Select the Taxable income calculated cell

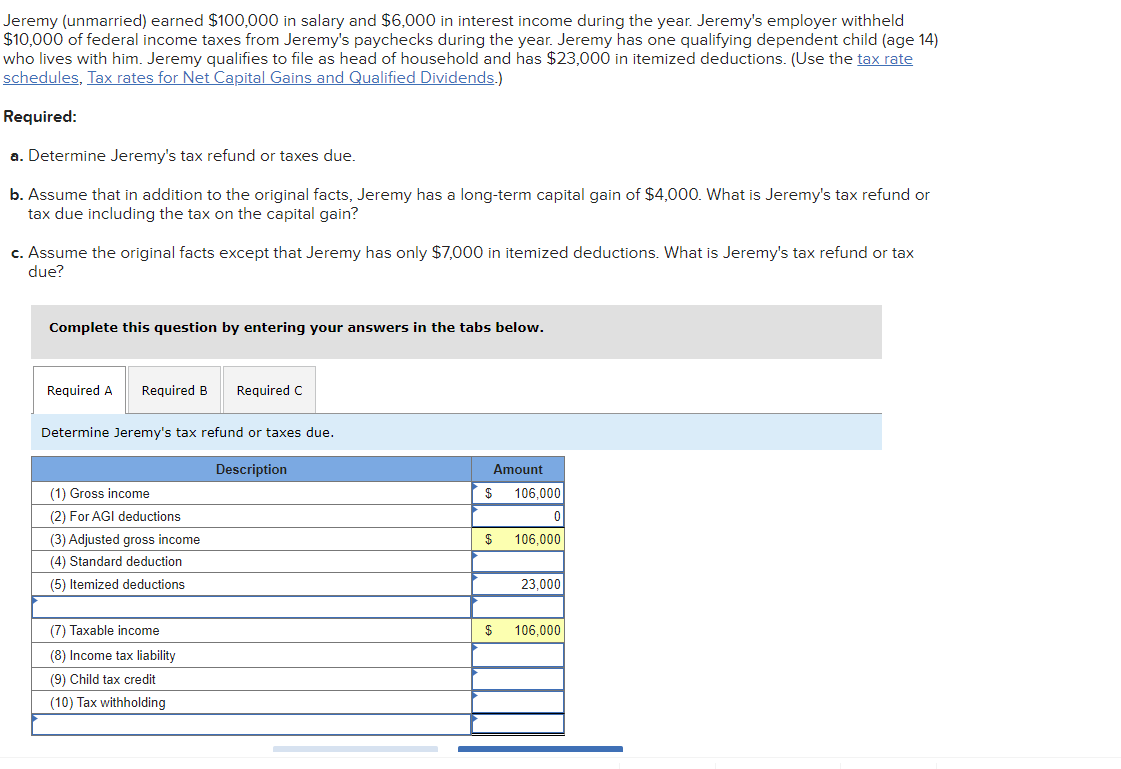pos(518,630)
